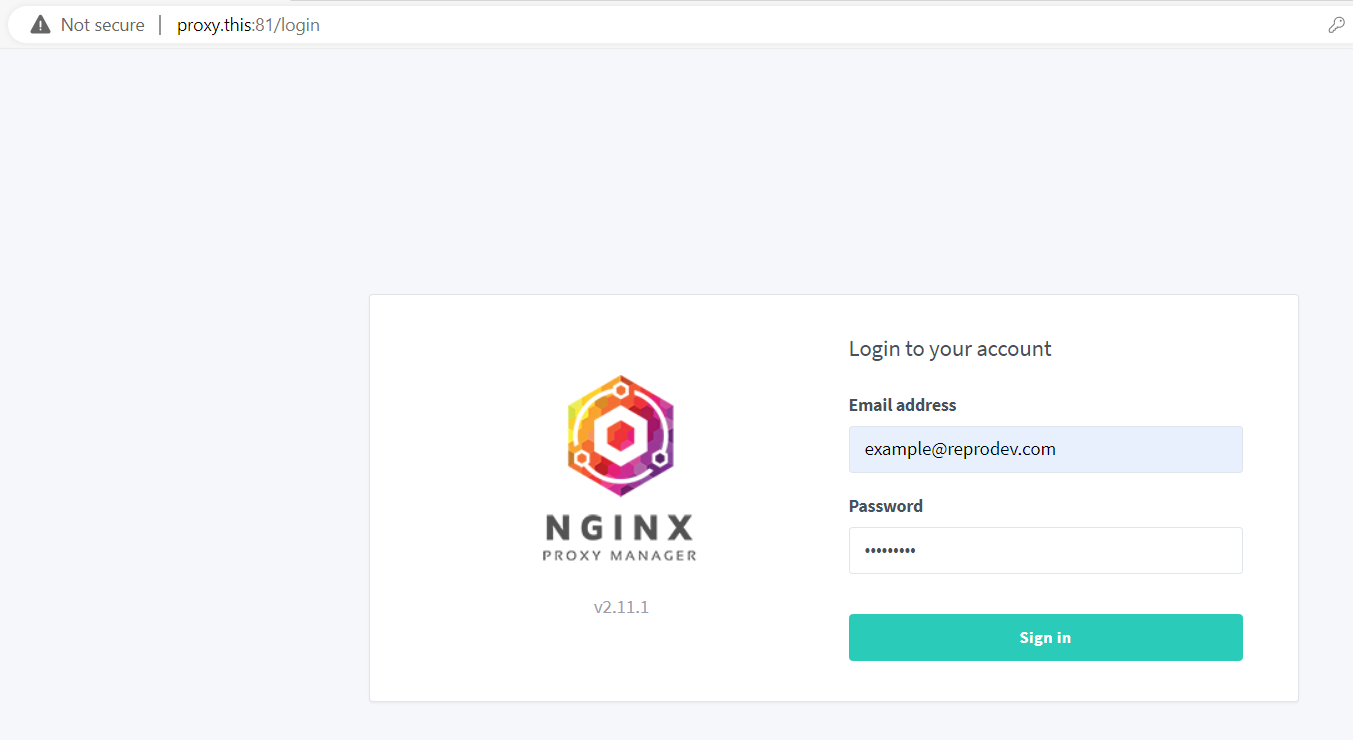Select the 'Login to your account' heading
This screenshot has height=740, width=1353.
[949, 348]
